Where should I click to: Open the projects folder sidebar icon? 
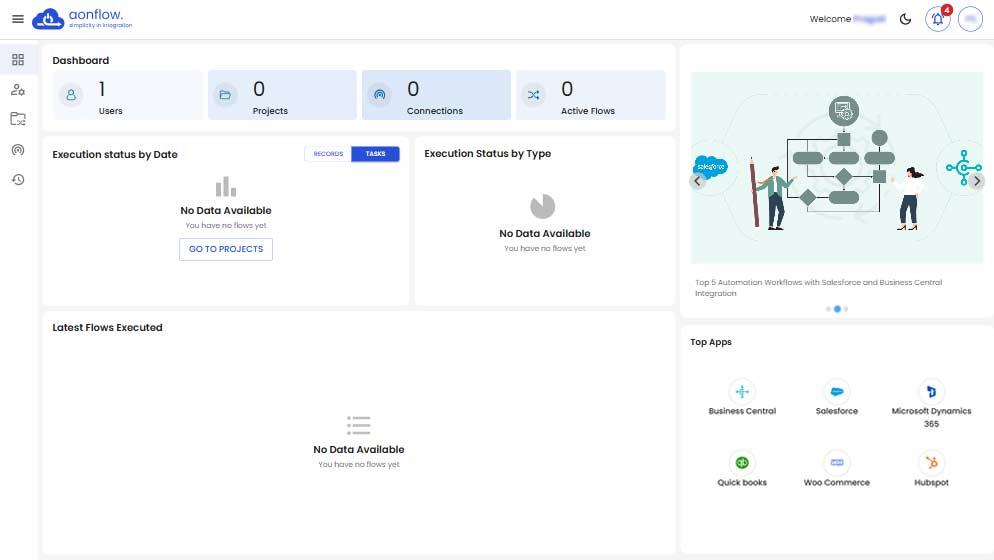click(x=18, y=120)
